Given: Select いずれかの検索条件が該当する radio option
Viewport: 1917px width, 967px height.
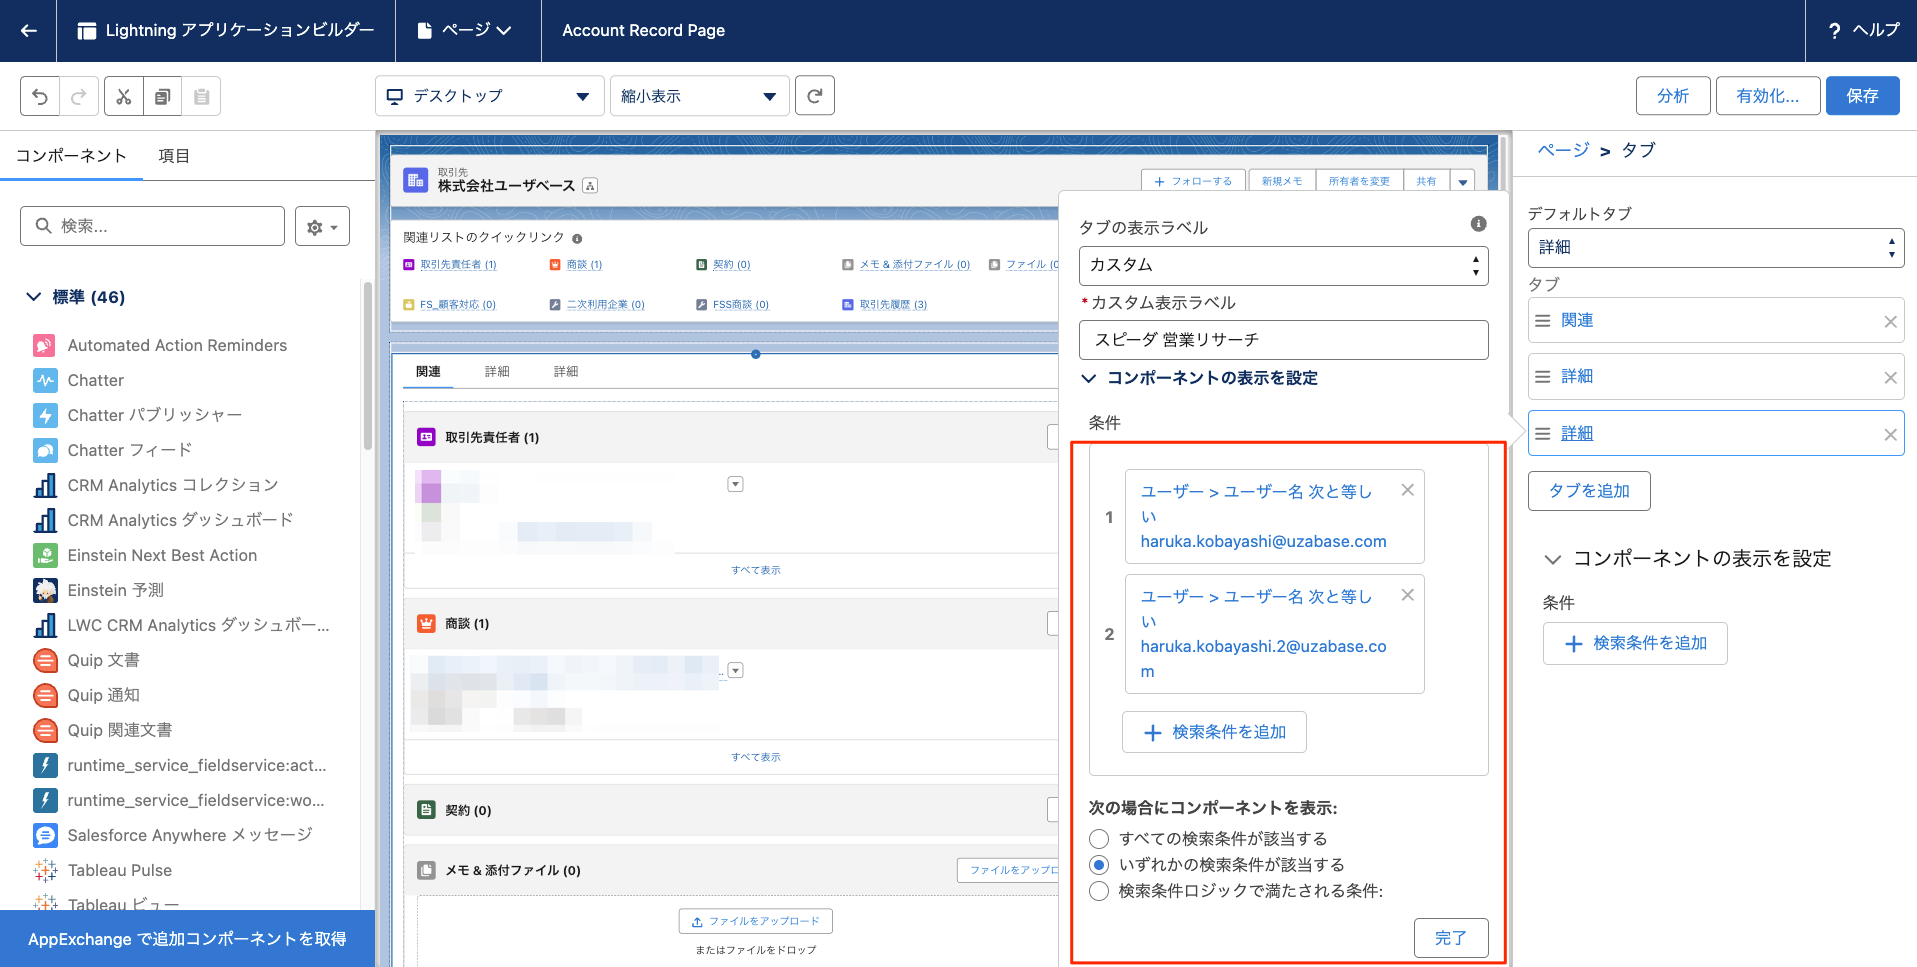Looking at the screenshot, I should [x=1099, y=864].
